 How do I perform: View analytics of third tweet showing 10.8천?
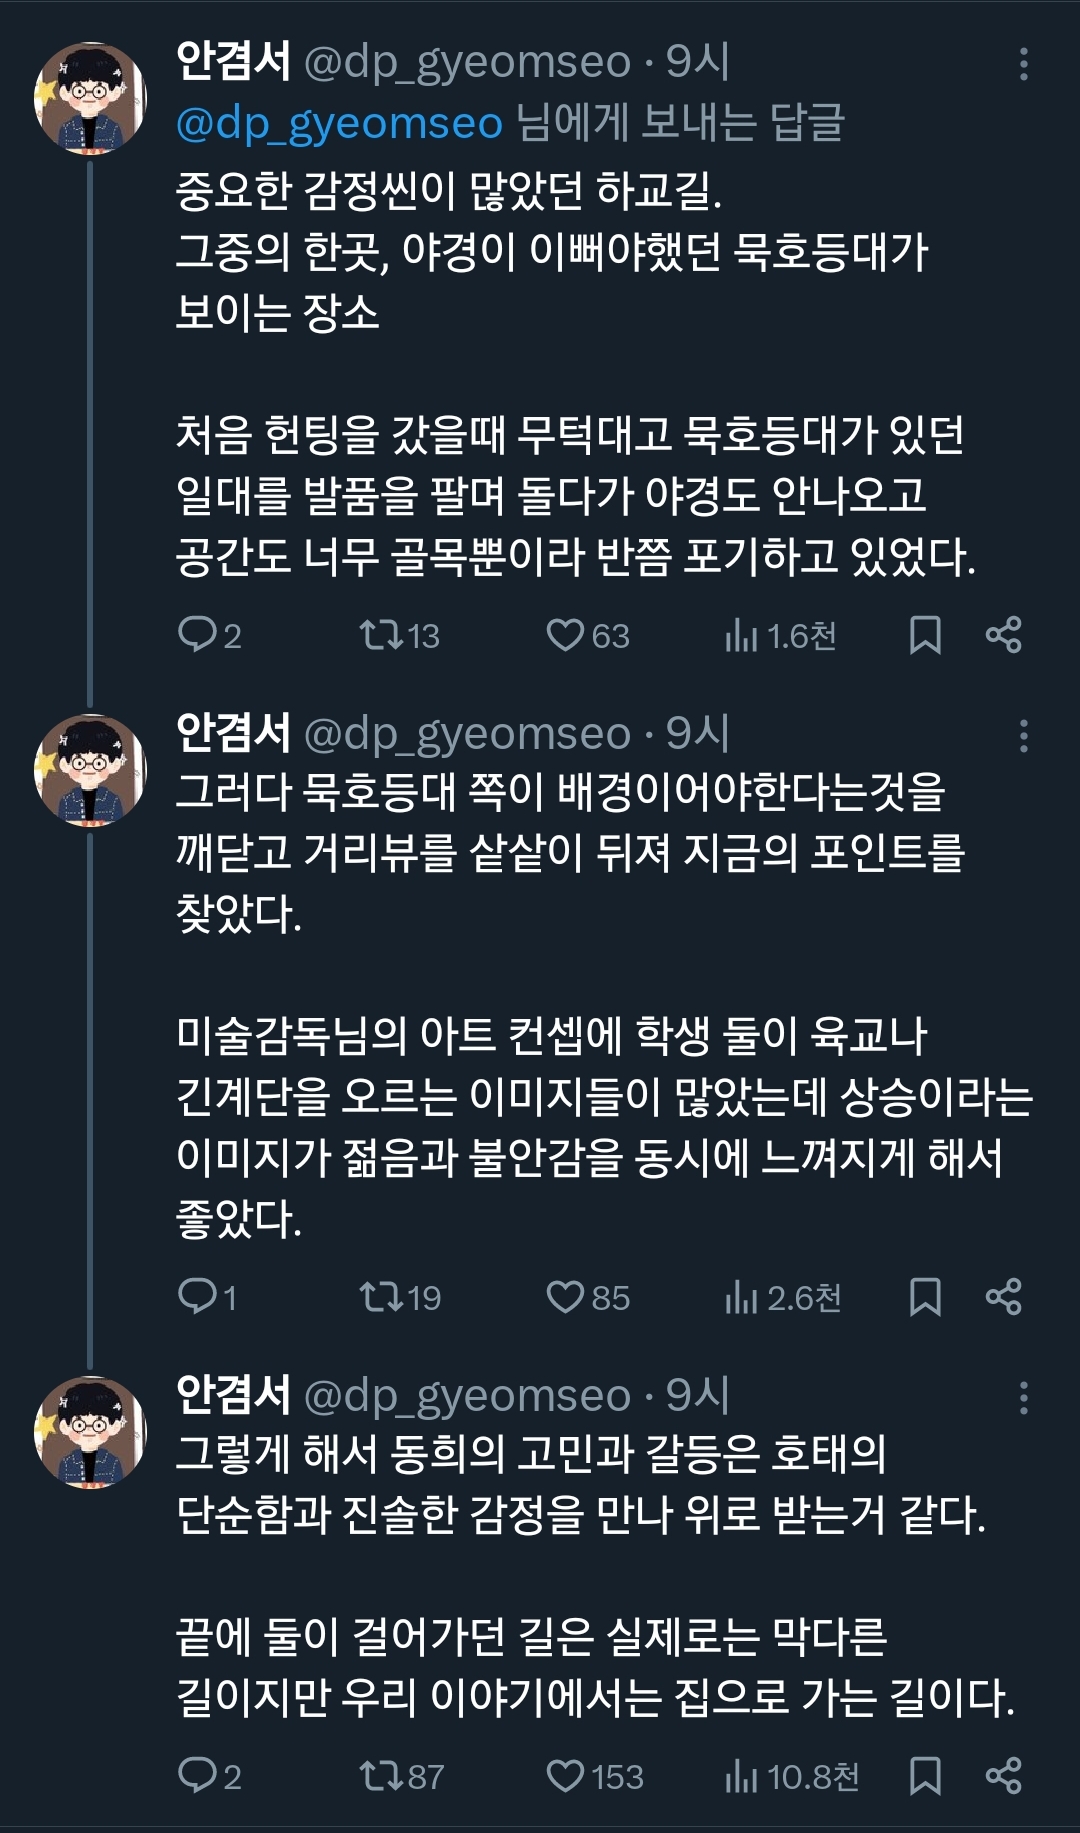pos(790,1776)
